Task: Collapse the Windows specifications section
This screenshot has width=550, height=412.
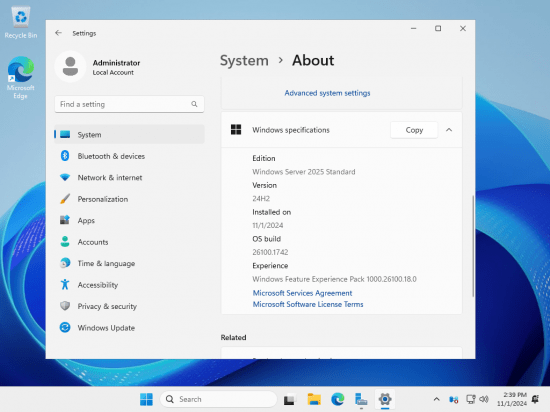Action: tap(449, 130)
